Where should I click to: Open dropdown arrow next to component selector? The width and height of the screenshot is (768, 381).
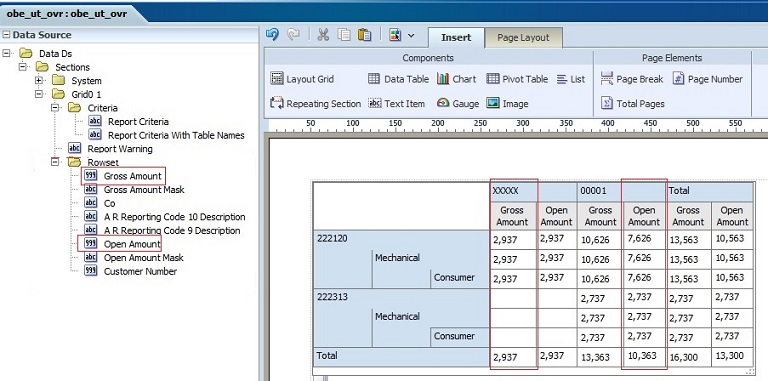[x=411, y=35]
